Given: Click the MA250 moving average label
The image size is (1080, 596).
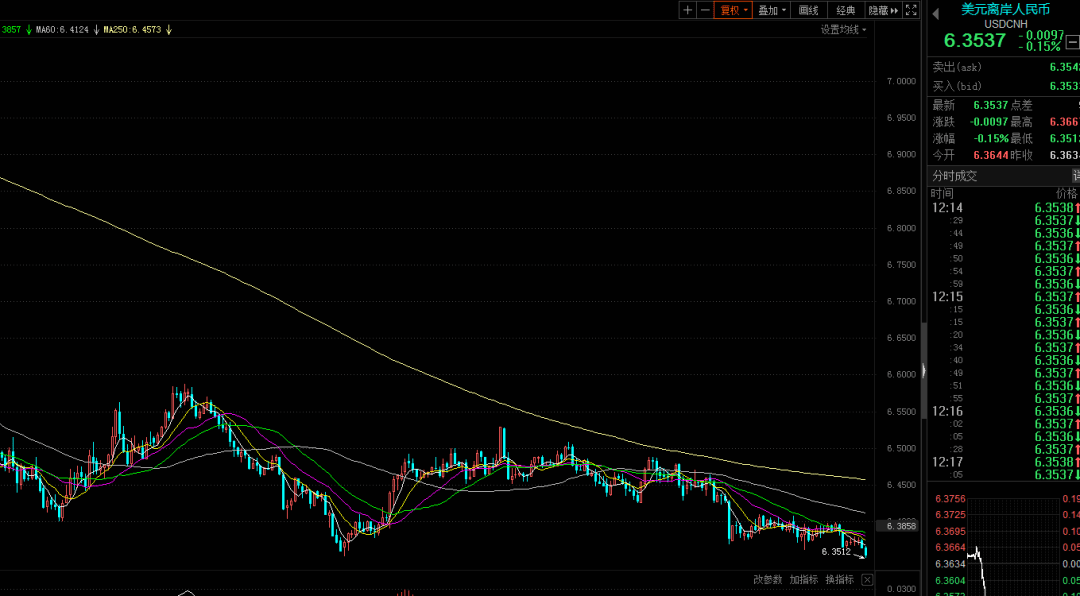Looking at the screenshot, I should pos(132,30).
